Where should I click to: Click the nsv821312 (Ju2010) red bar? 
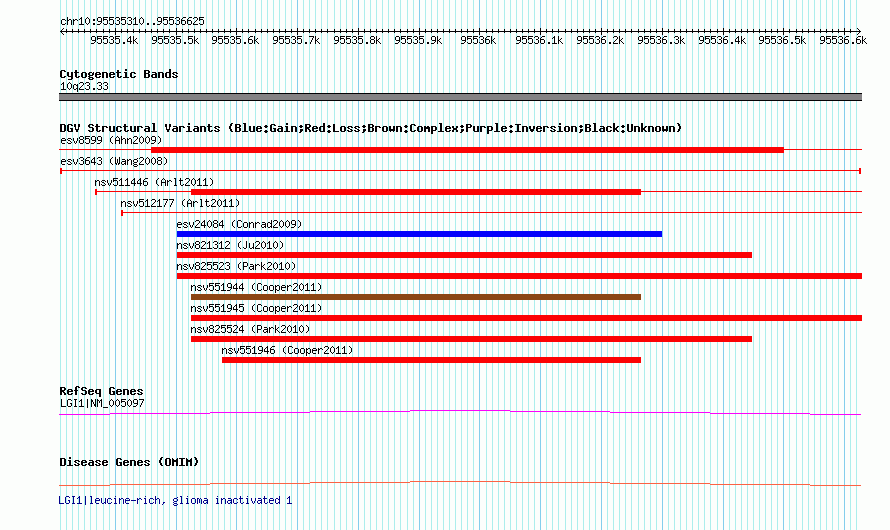click(464, 255)
